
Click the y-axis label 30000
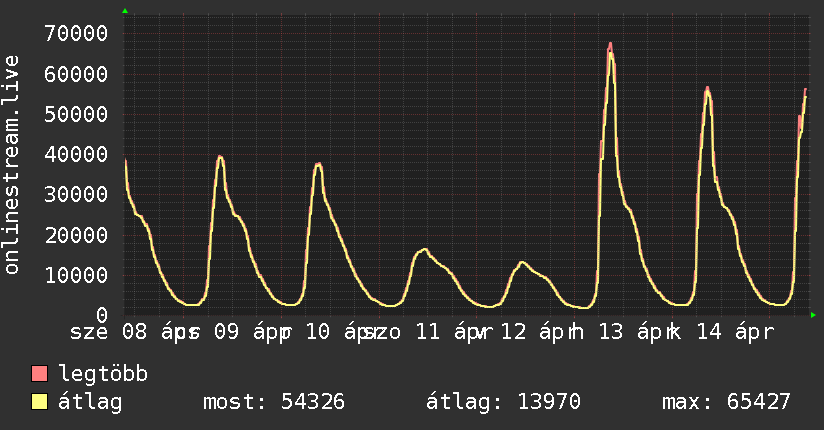click(x=76, y=194)
